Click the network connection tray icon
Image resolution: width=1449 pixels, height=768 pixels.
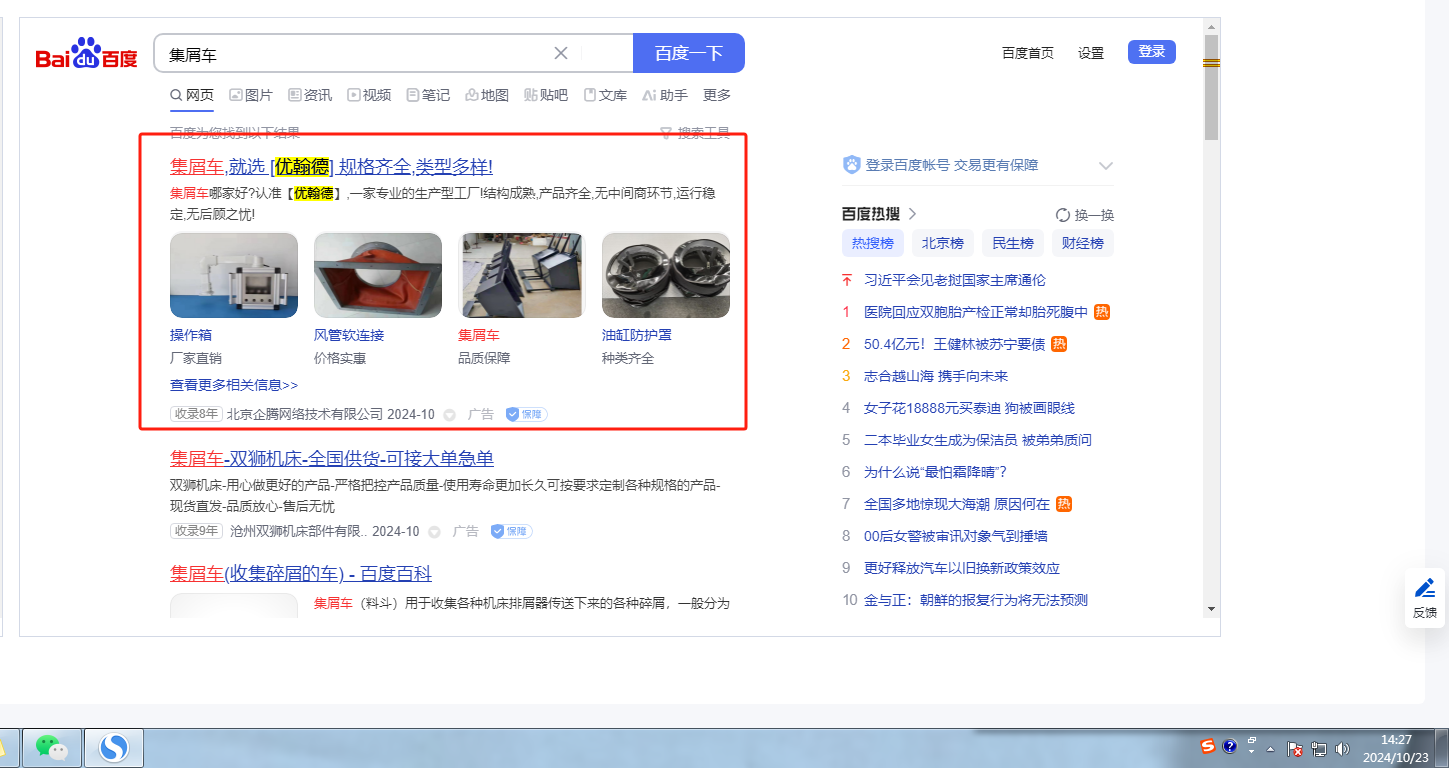point(1318,748)
